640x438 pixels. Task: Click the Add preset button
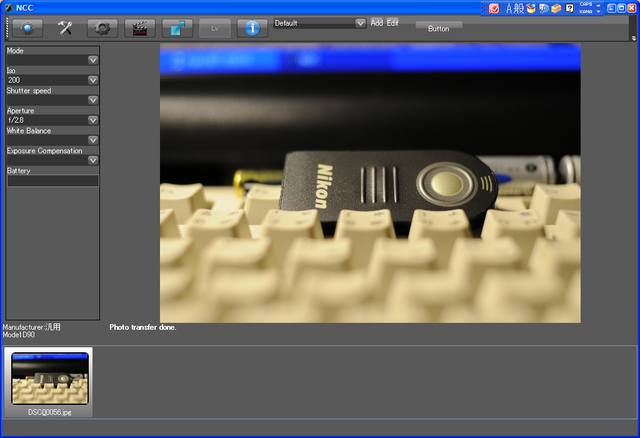click(x=376, y=23)
